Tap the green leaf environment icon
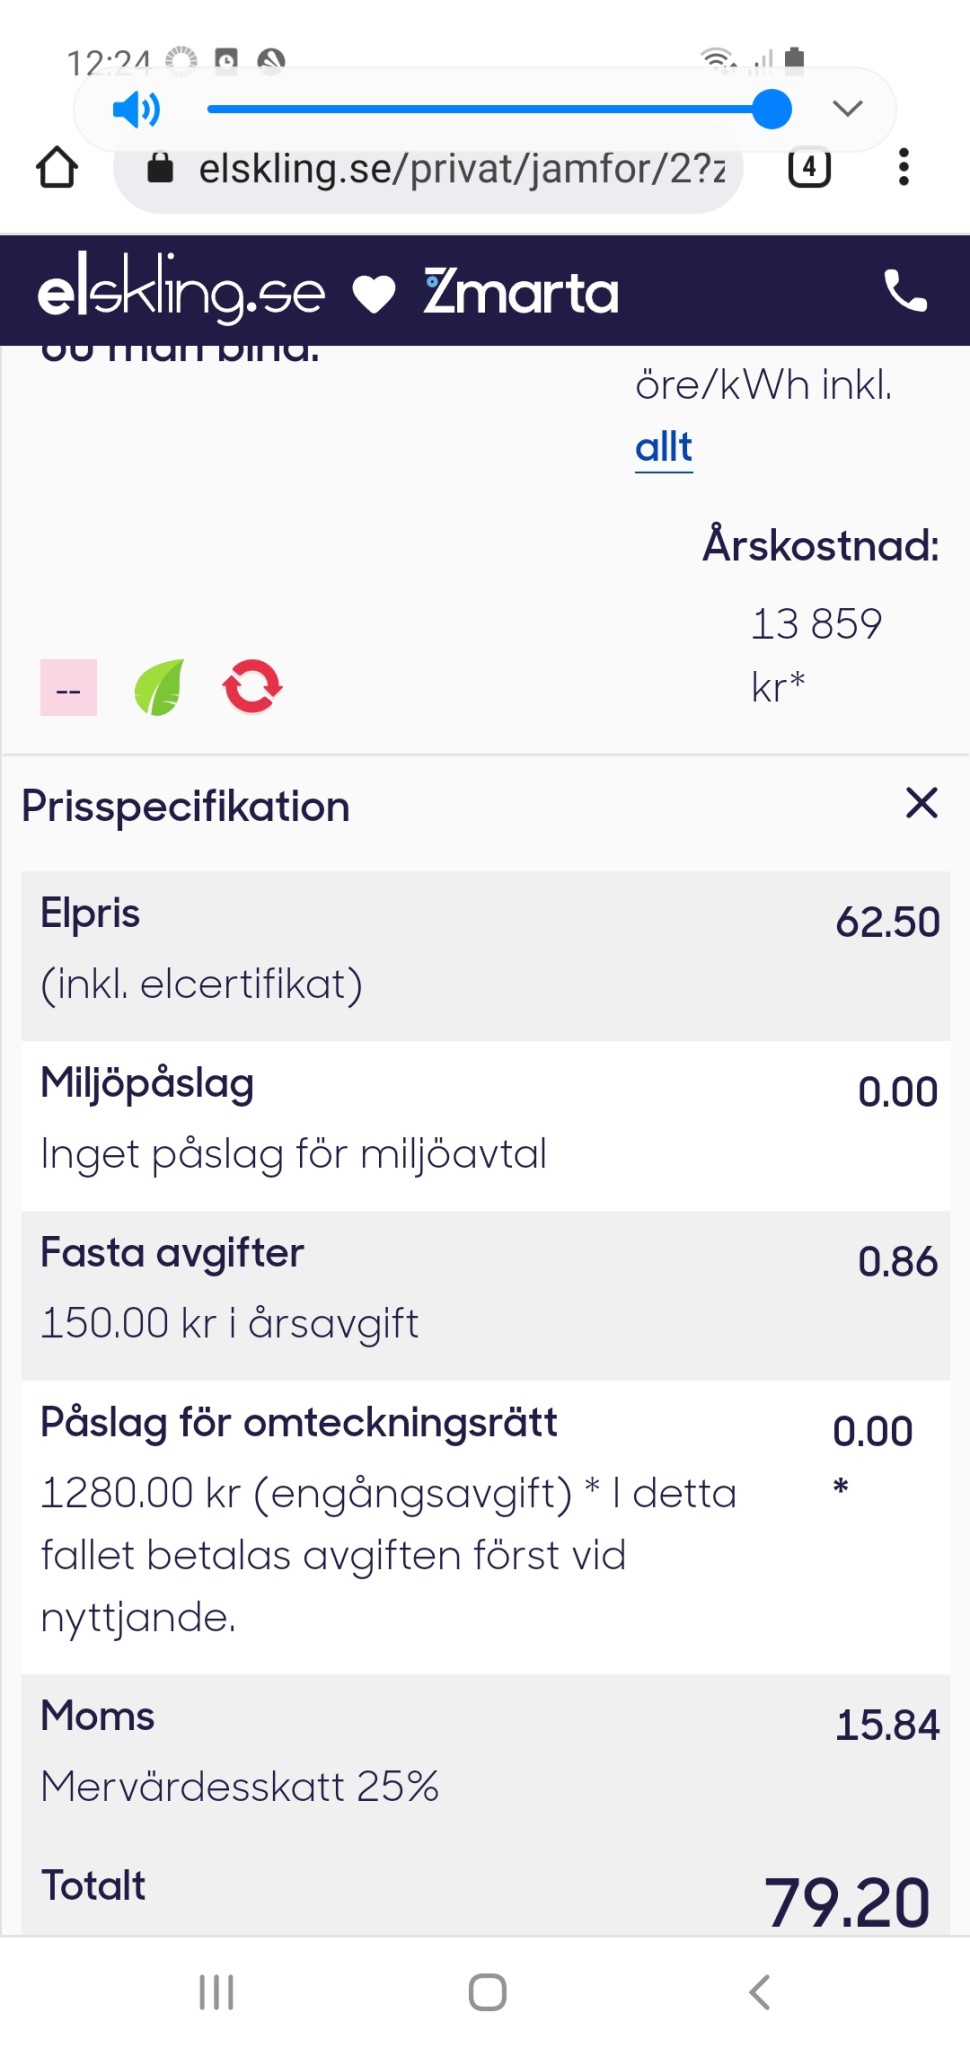 (x=159, y=688)
